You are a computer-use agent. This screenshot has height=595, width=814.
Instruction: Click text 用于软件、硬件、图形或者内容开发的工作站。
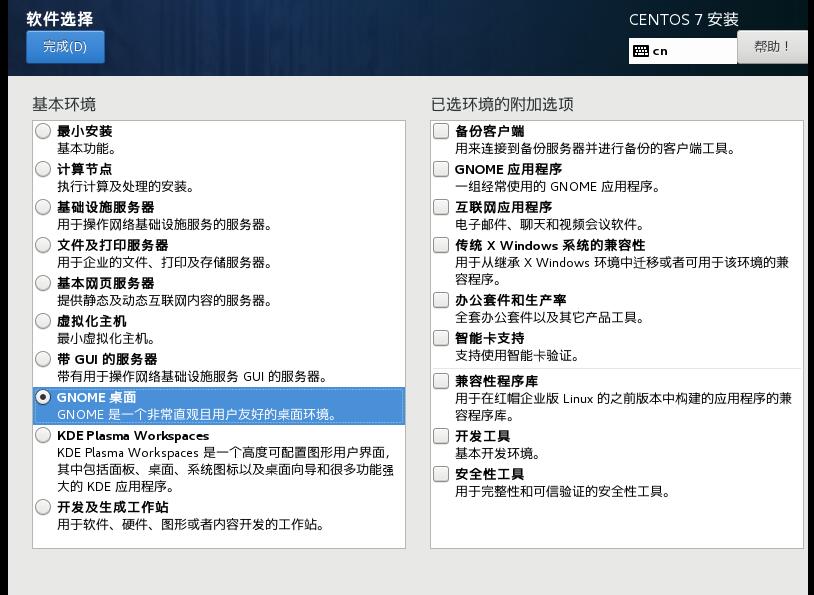click(x=191, y=524)
